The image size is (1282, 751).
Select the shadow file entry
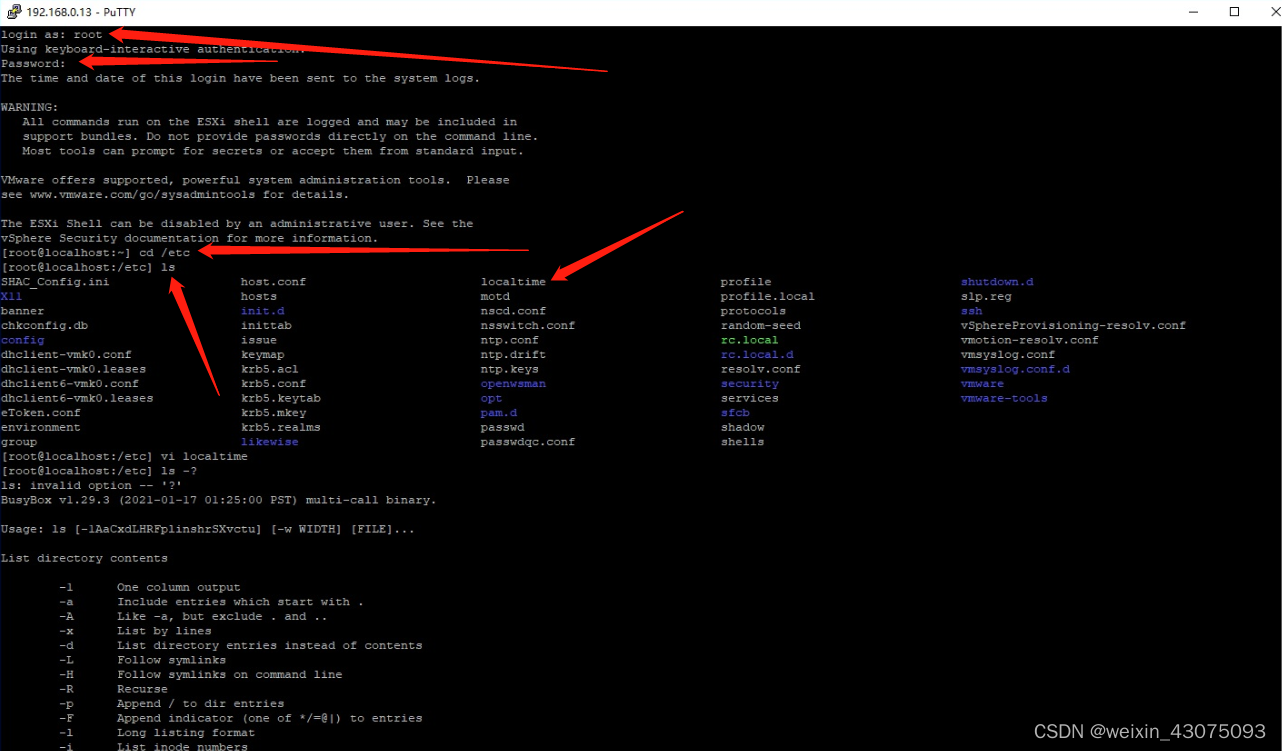tap(743, 427)
